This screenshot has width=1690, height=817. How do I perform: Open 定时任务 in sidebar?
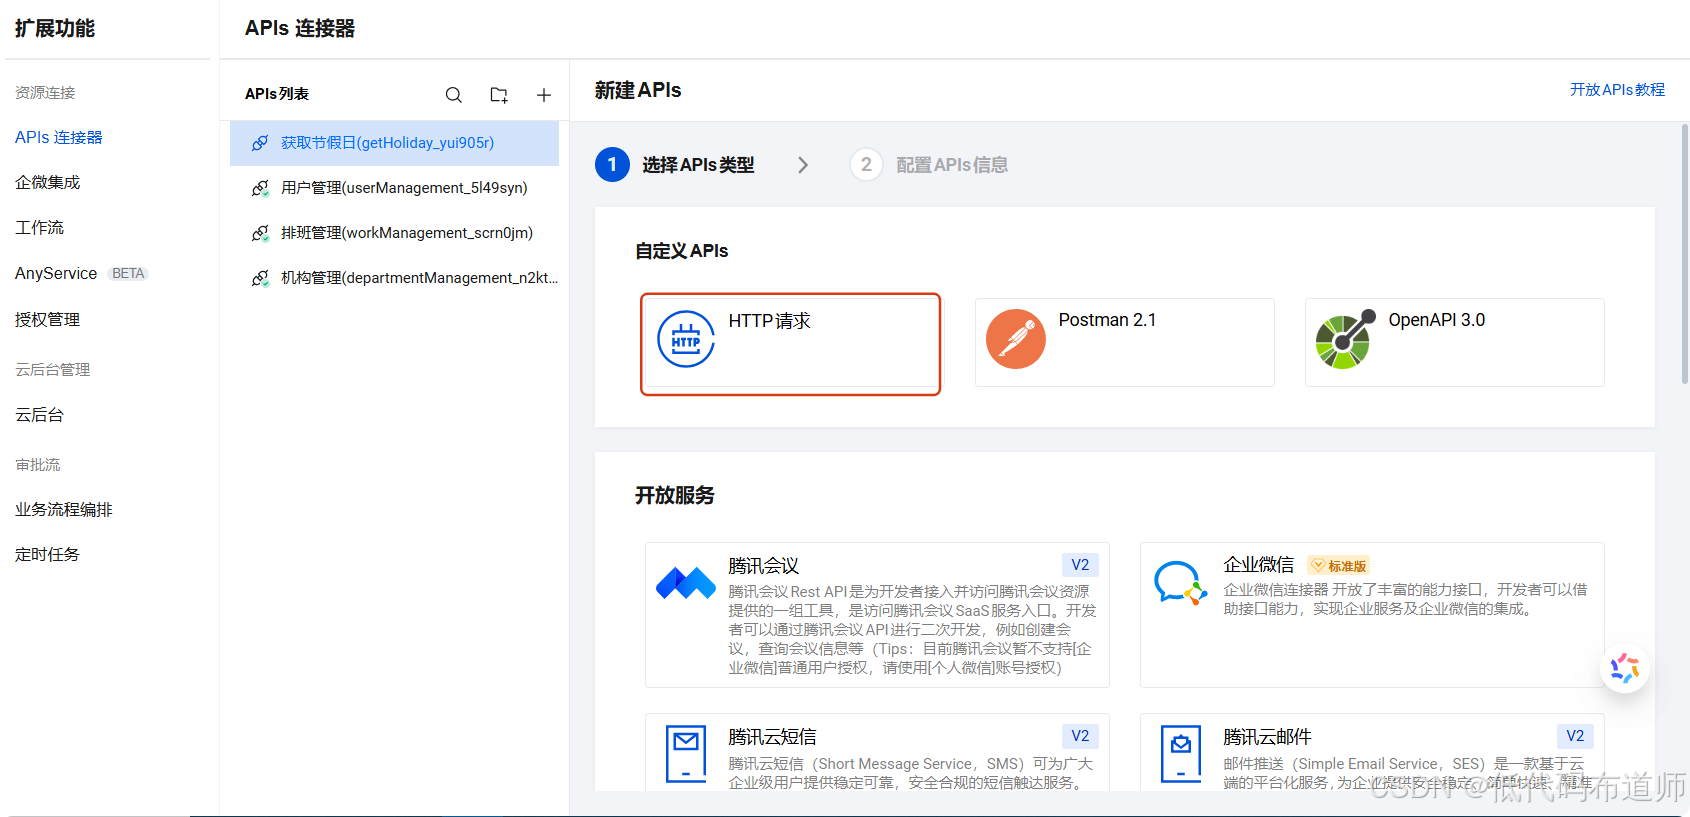(47, 554)
